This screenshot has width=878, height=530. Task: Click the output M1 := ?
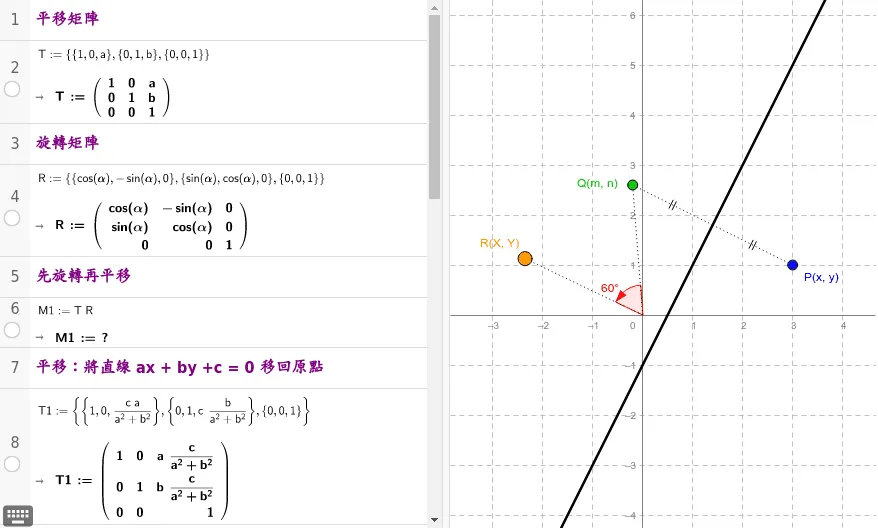[x=82, y=337]
